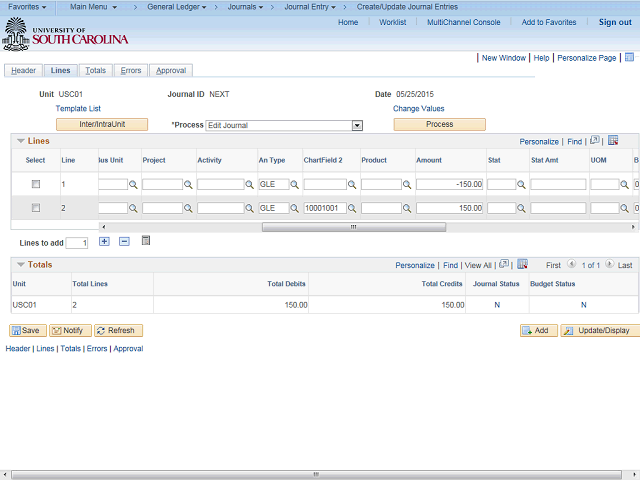Zoom Lines grid in new window icon

coord(595,140)
